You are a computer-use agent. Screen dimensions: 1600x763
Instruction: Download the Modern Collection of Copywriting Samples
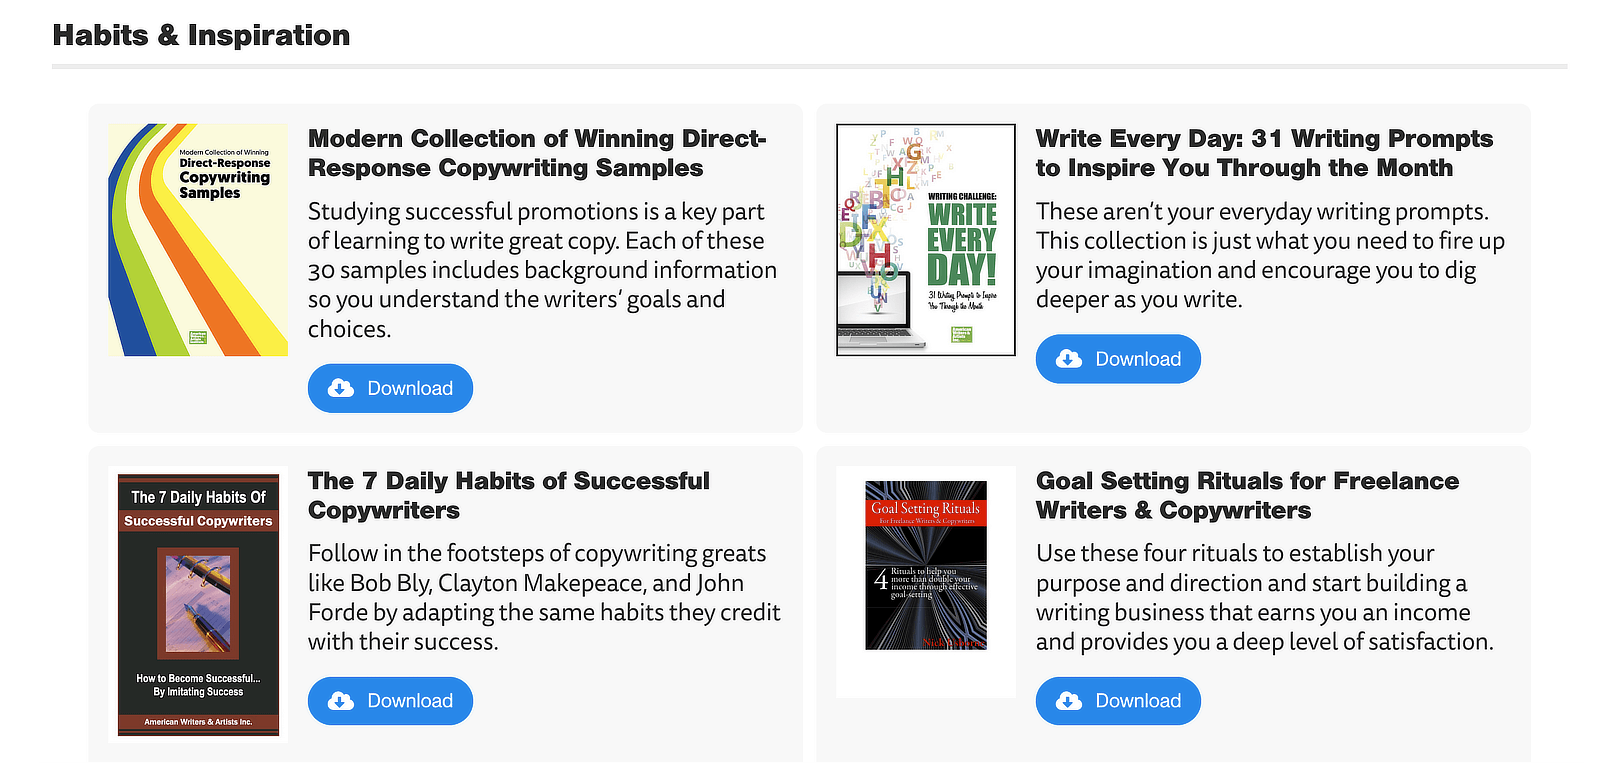(x=390, y=388)
